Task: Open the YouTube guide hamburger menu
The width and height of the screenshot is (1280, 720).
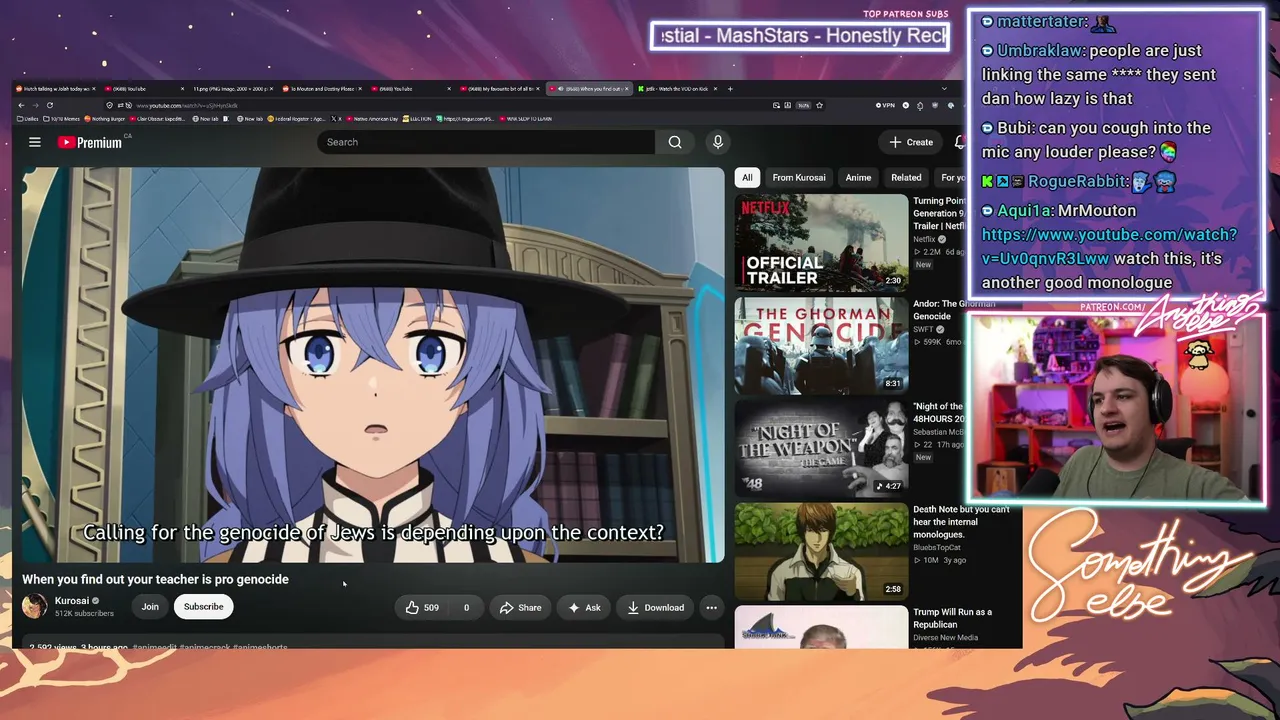Action: [35, 142]
